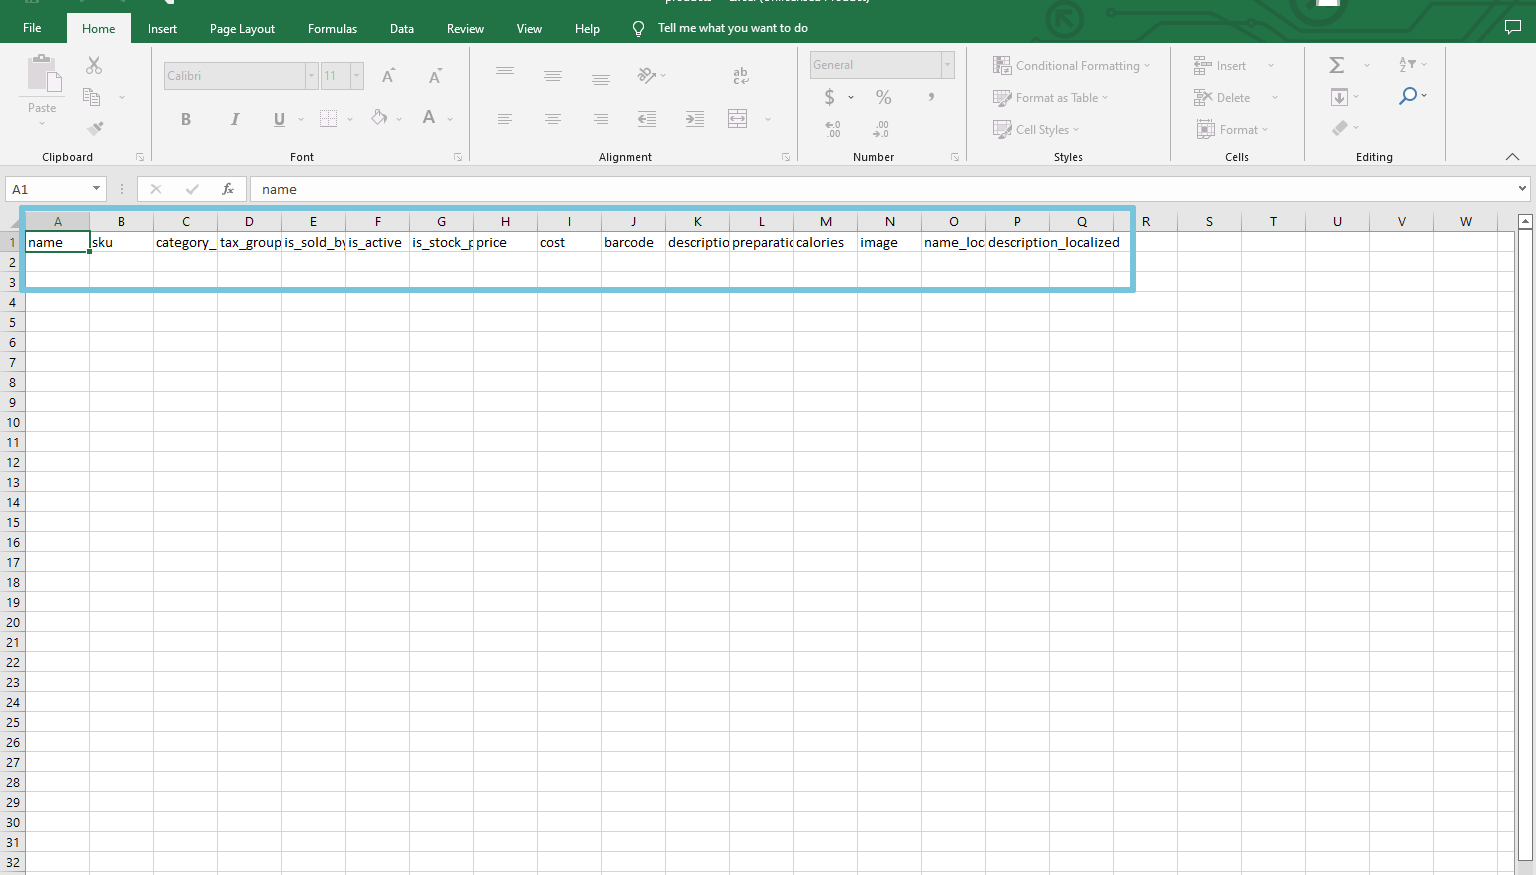Toggle Align Right
Viewport: 1536px width, 875px height.
[601, 119]
